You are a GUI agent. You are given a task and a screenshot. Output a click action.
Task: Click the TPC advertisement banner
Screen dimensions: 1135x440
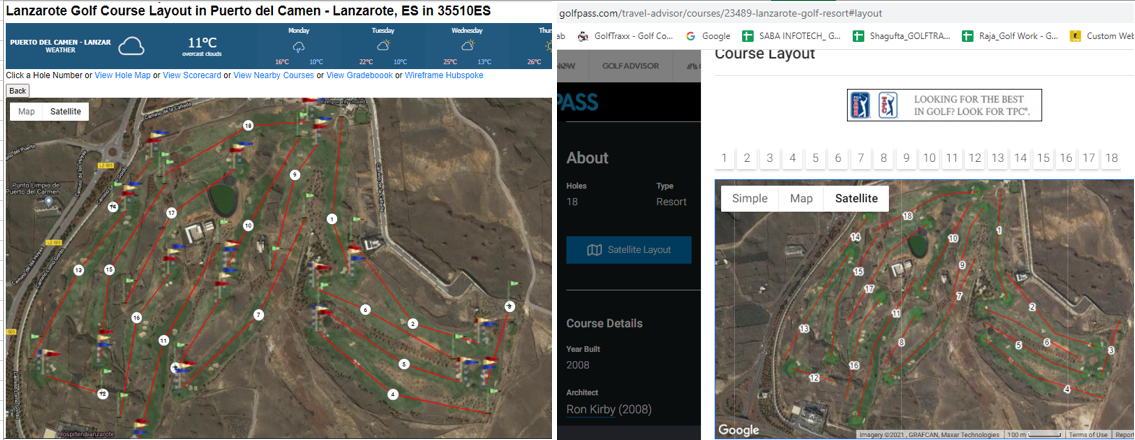945,105
